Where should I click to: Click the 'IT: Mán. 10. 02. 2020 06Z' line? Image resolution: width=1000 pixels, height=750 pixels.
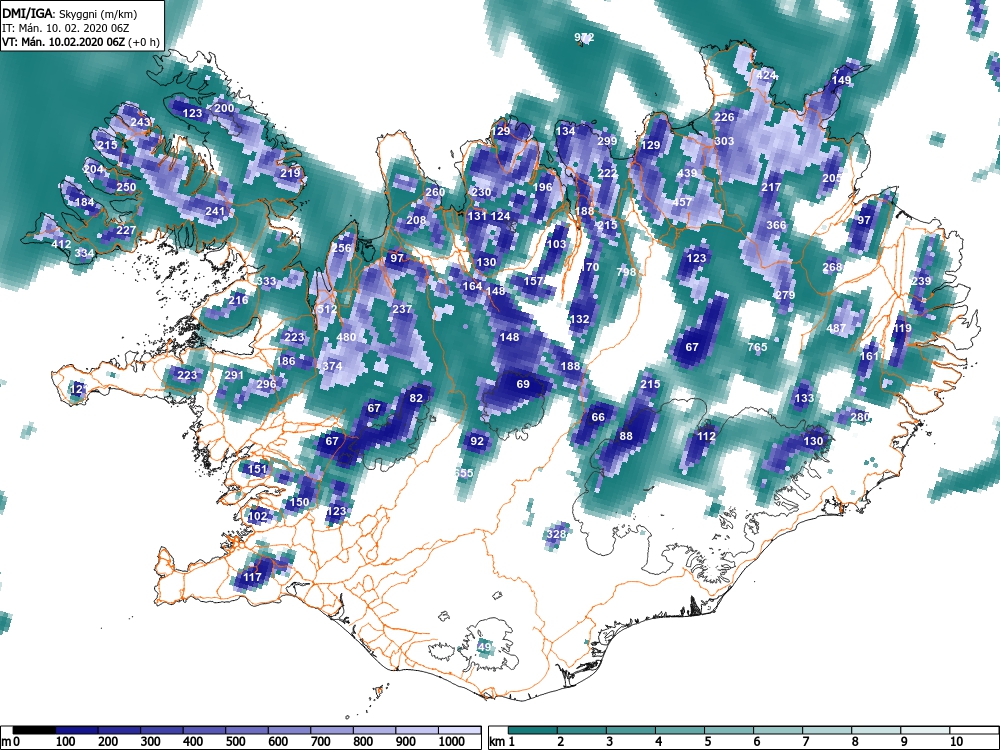(66, 28)
